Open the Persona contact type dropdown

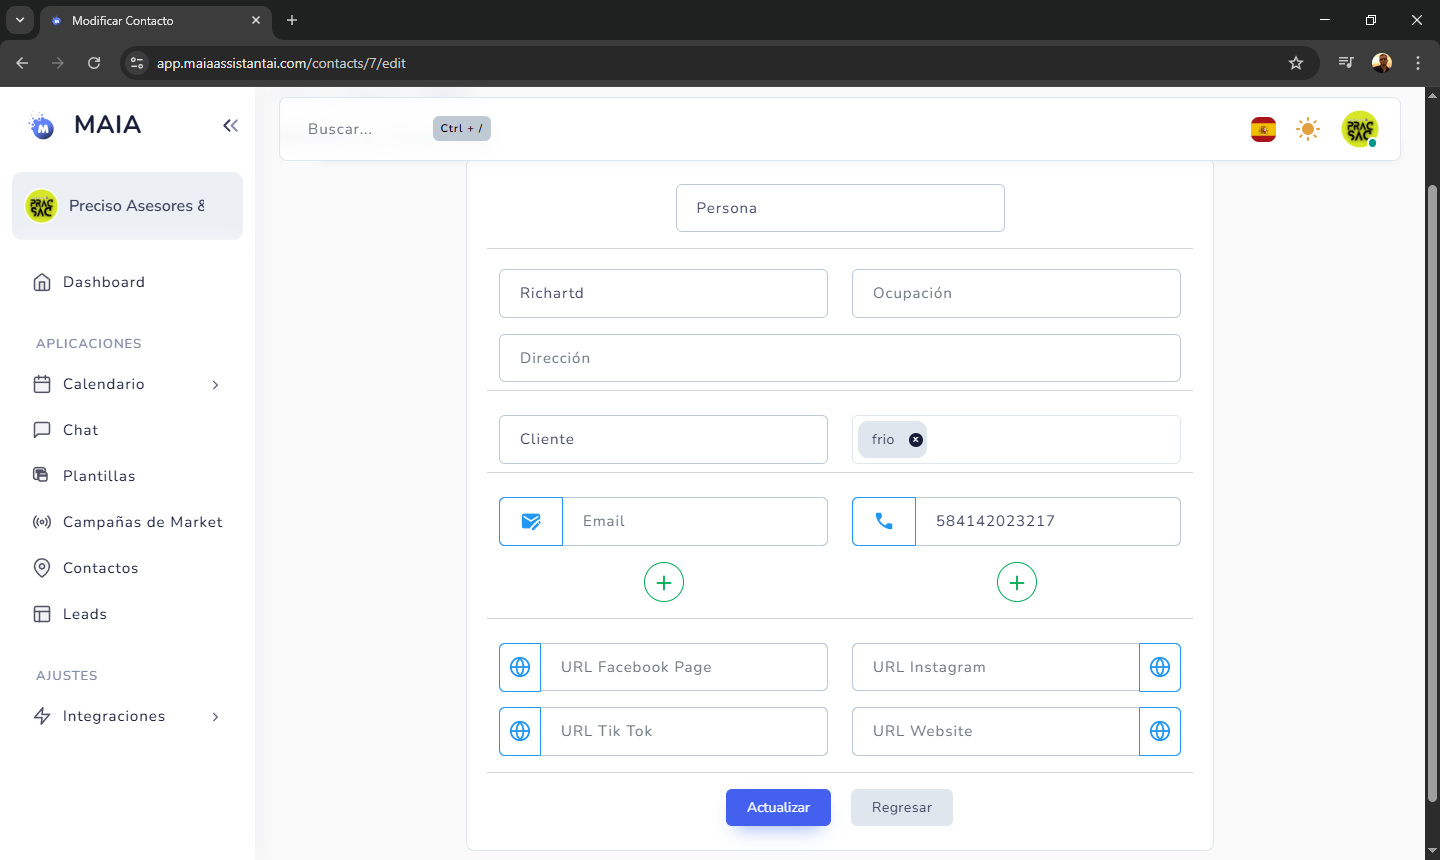[x=840, y=208]
